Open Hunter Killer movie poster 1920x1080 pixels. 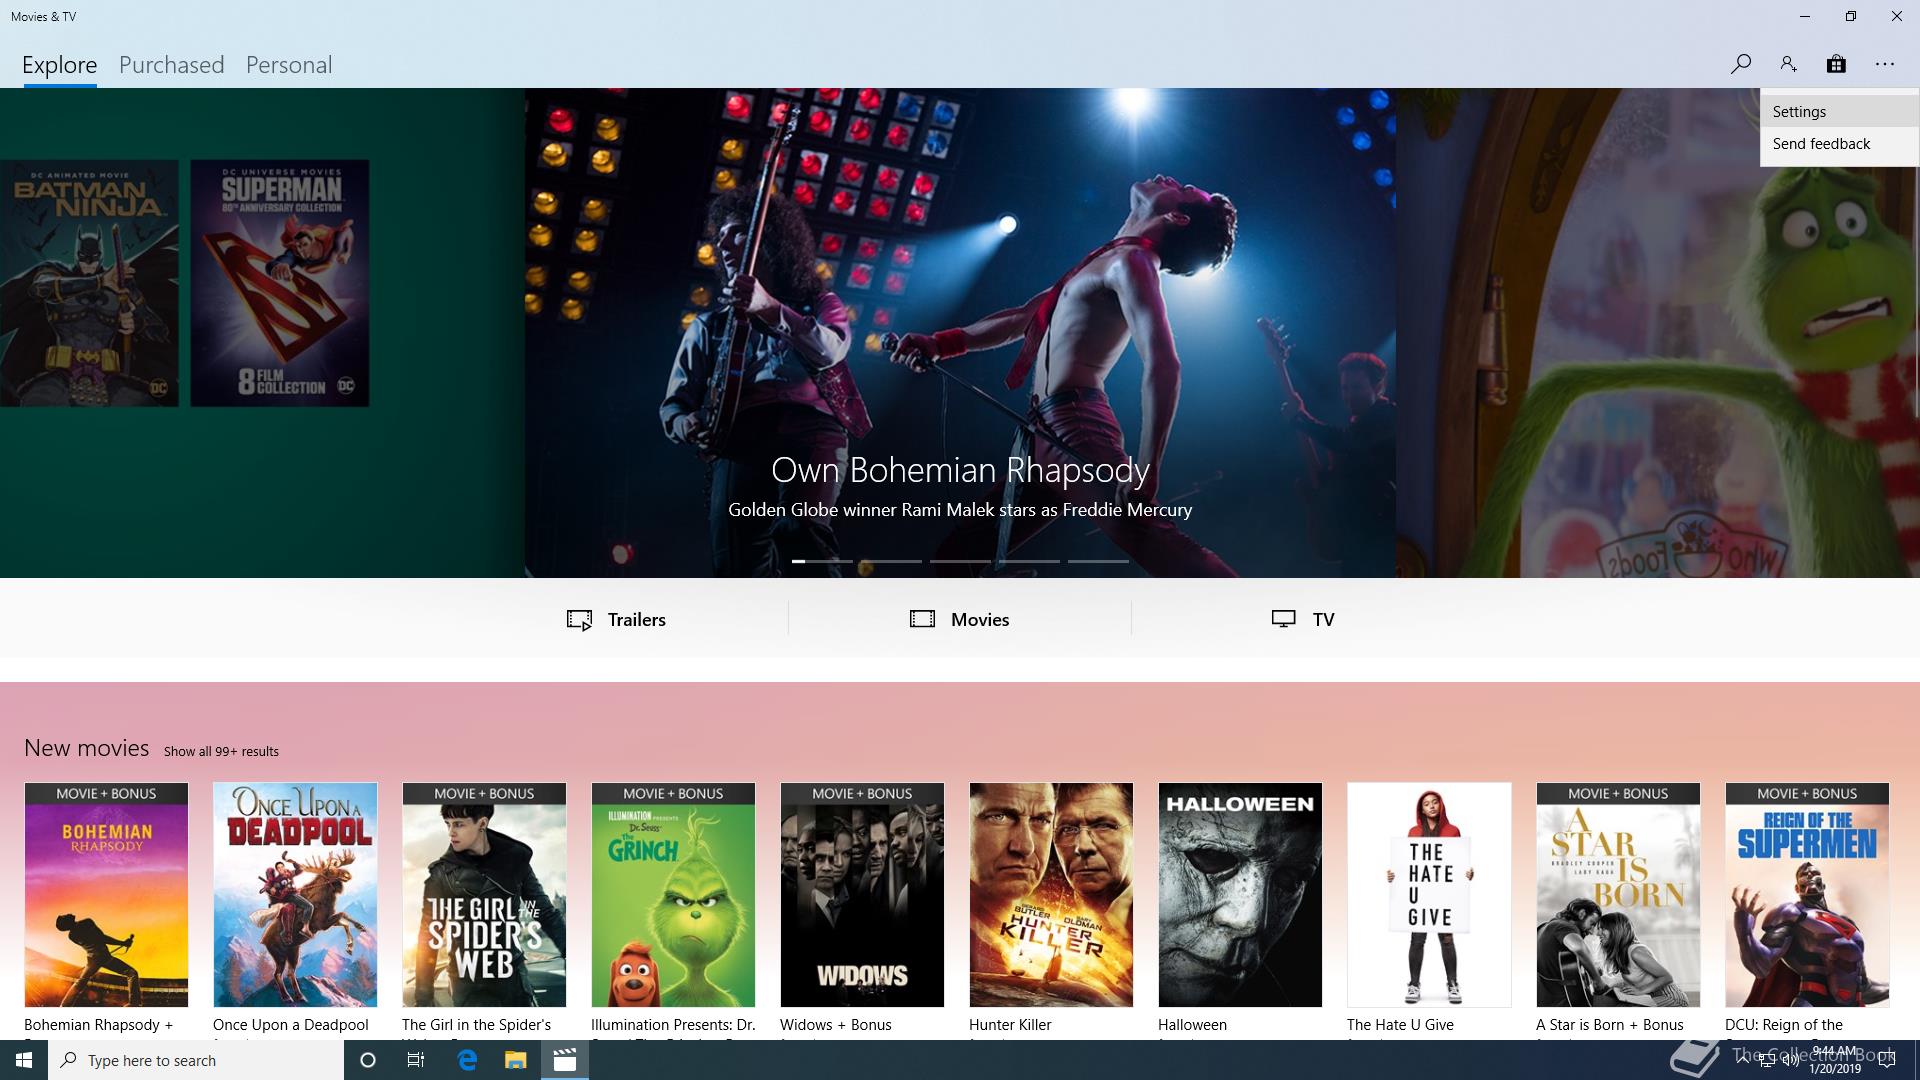click(x=1051, y=895)
